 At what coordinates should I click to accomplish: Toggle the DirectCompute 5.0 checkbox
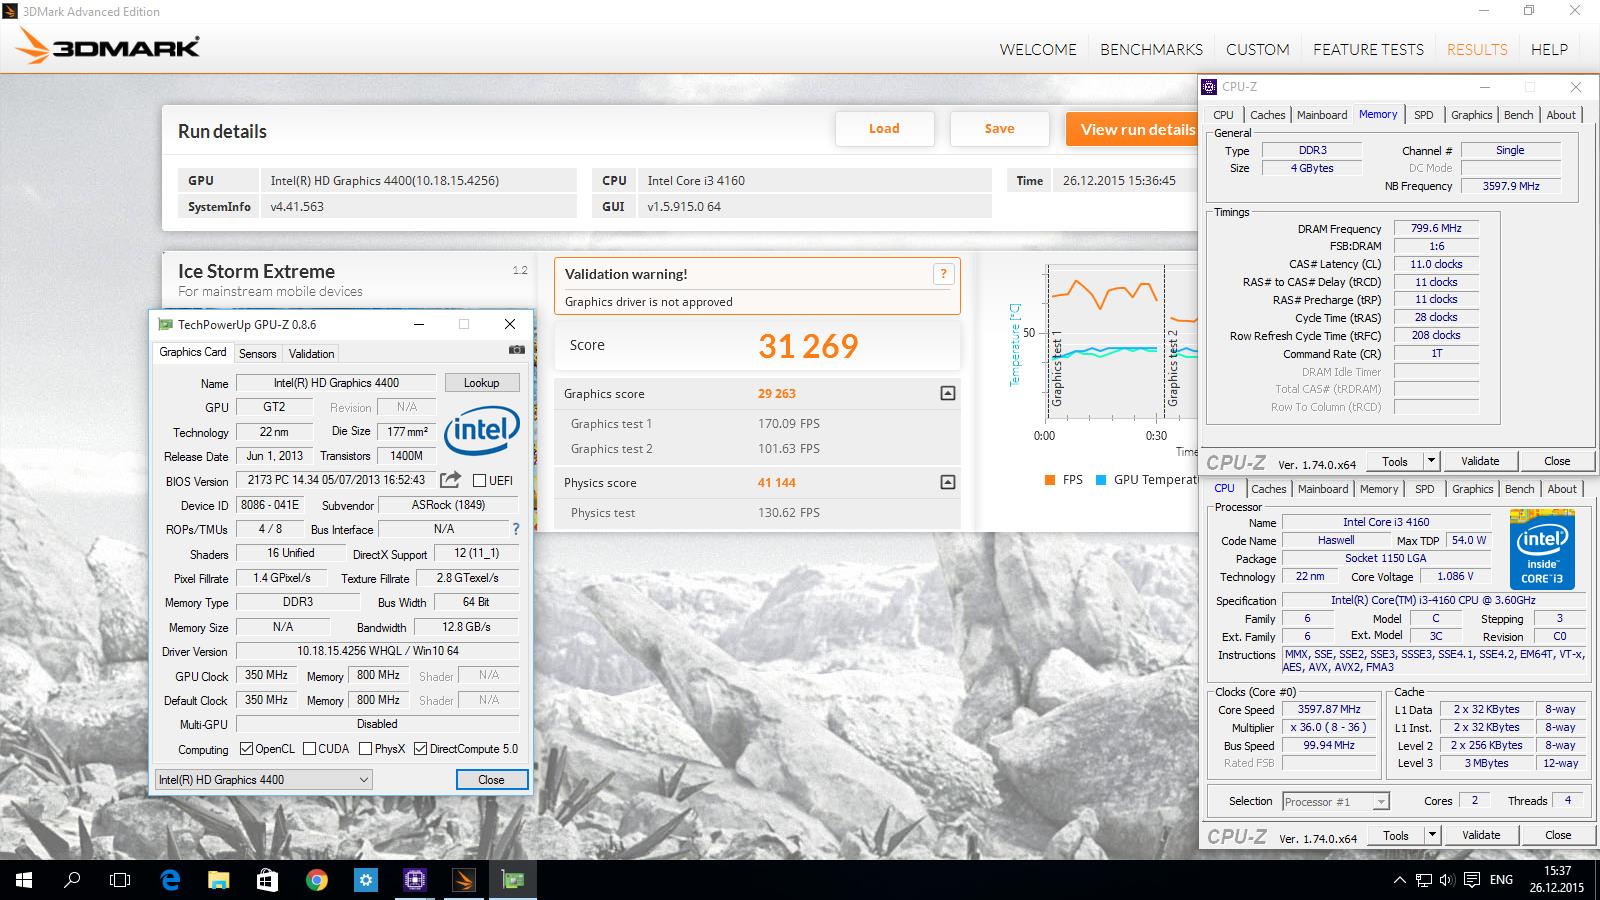[420, 748]
